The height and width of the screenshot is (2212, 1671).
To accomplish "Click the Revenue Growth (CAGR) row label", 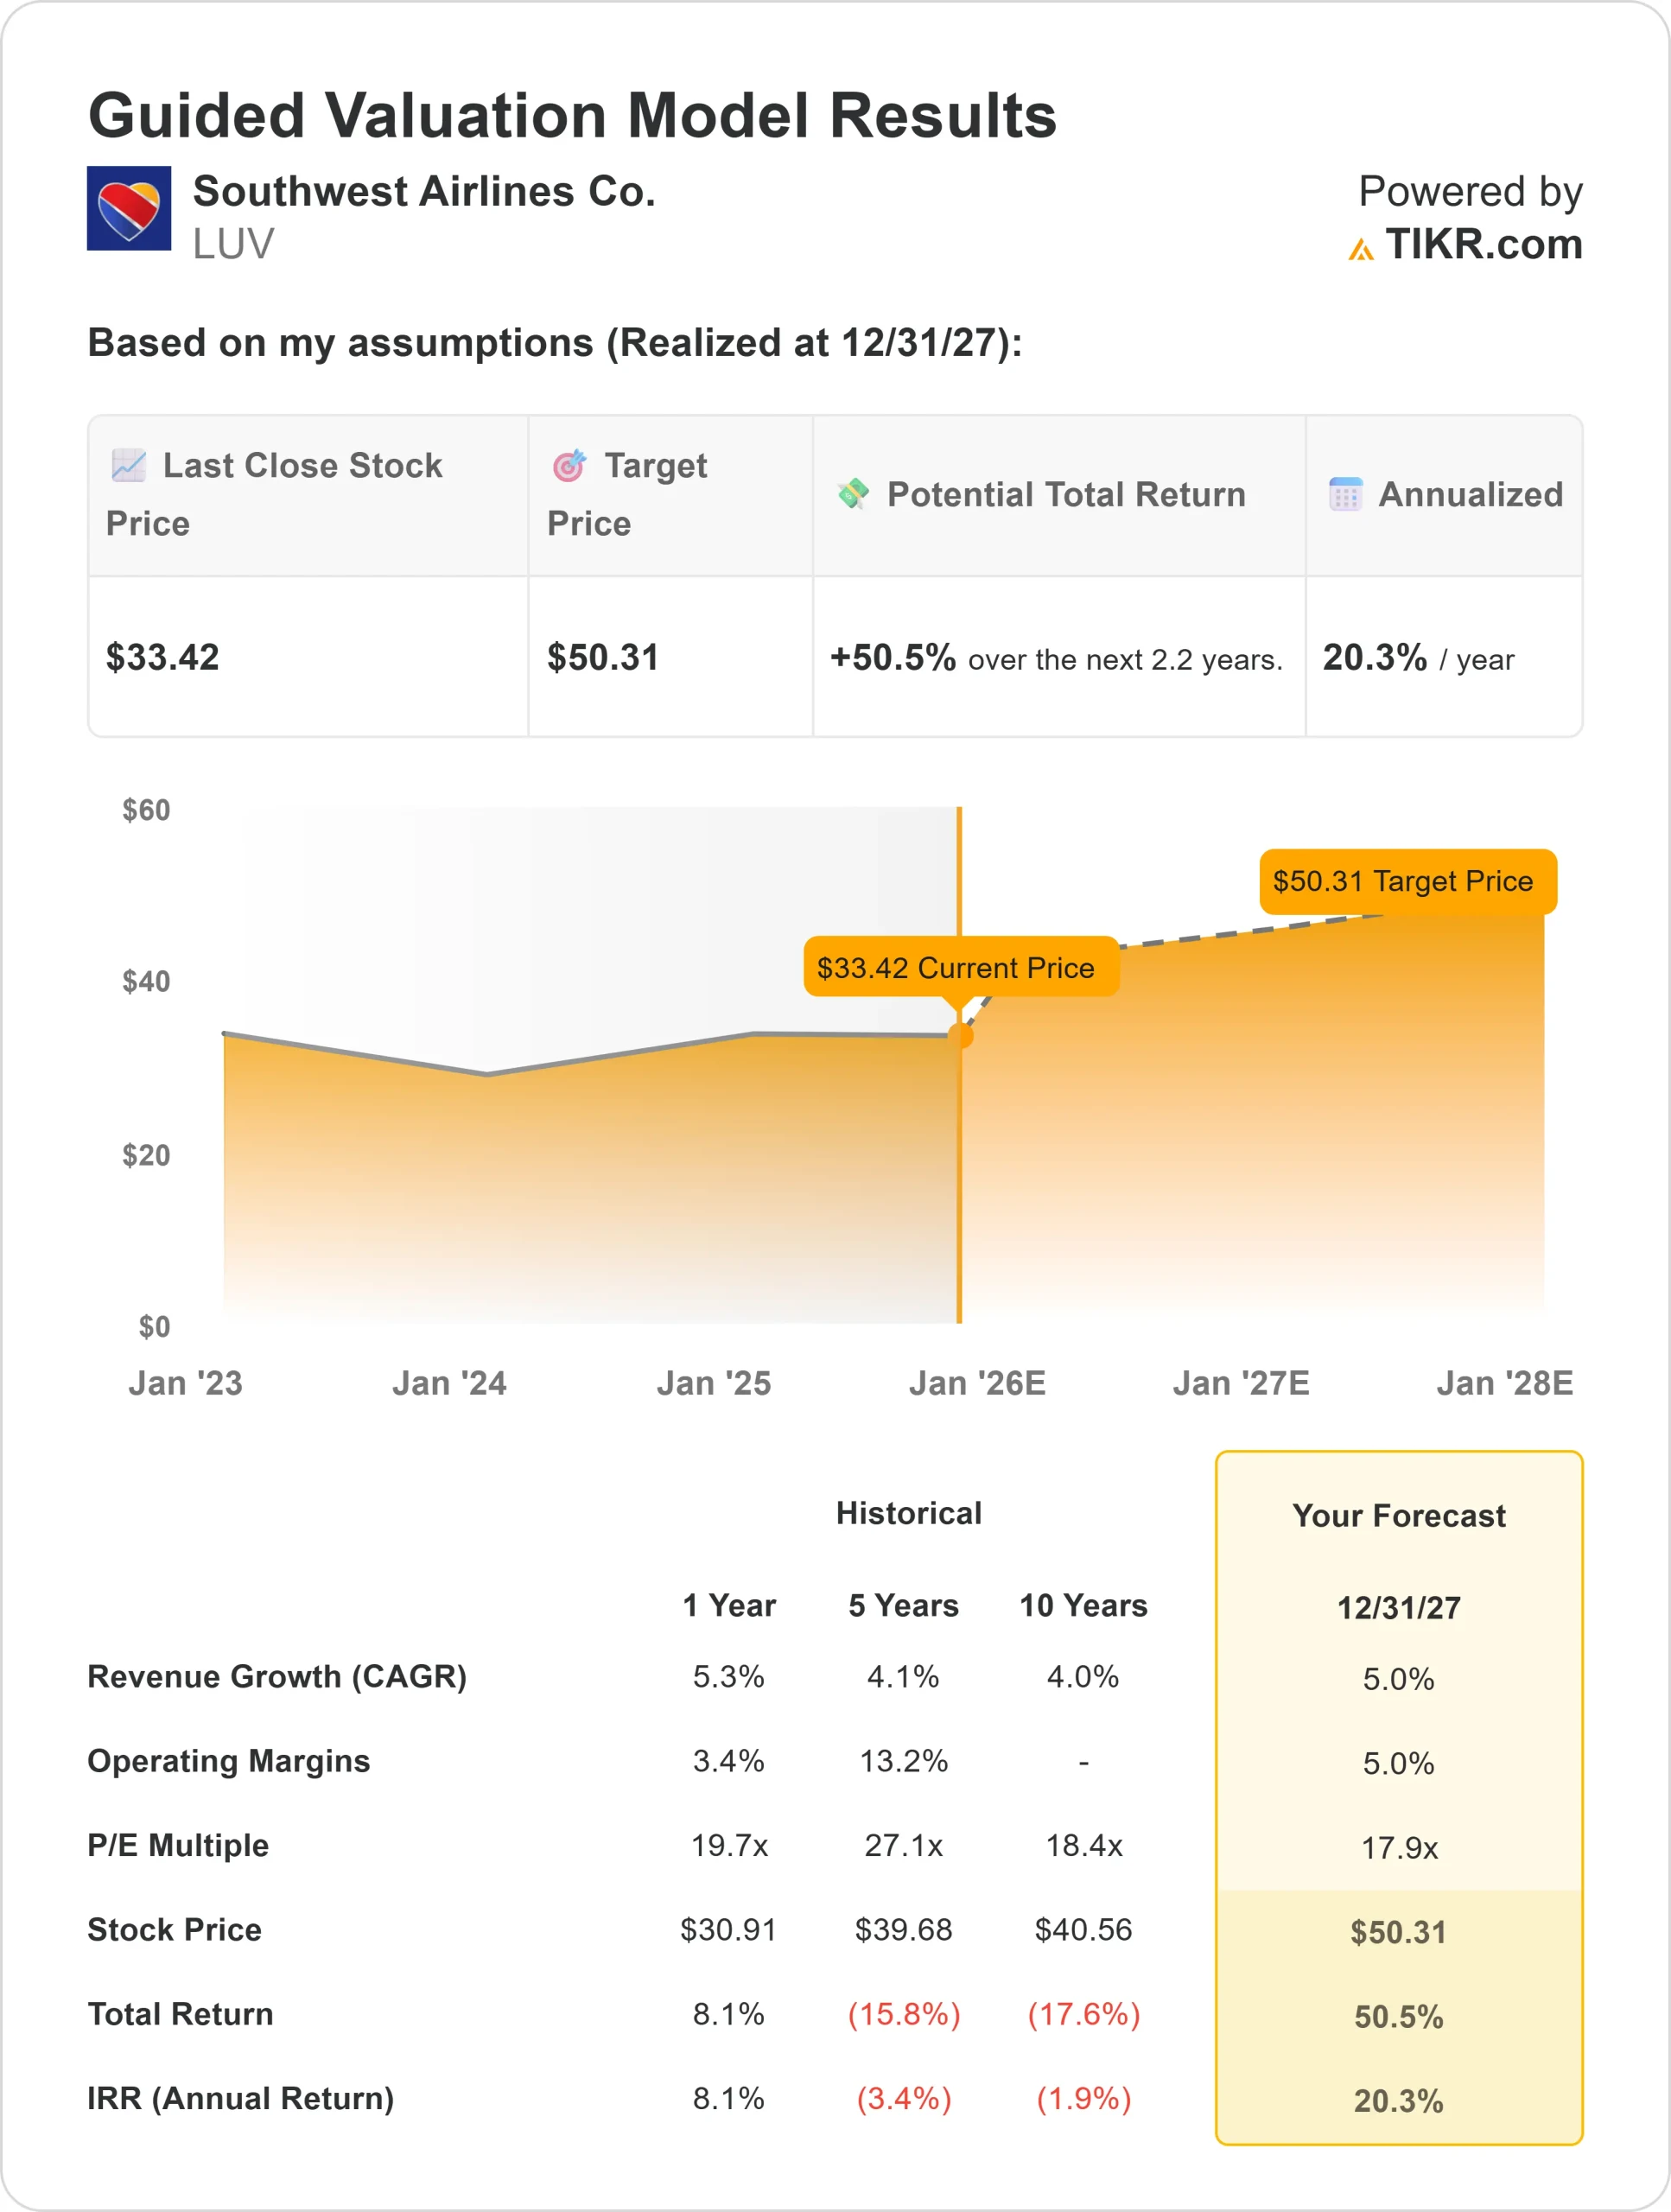I will 277,1676.
